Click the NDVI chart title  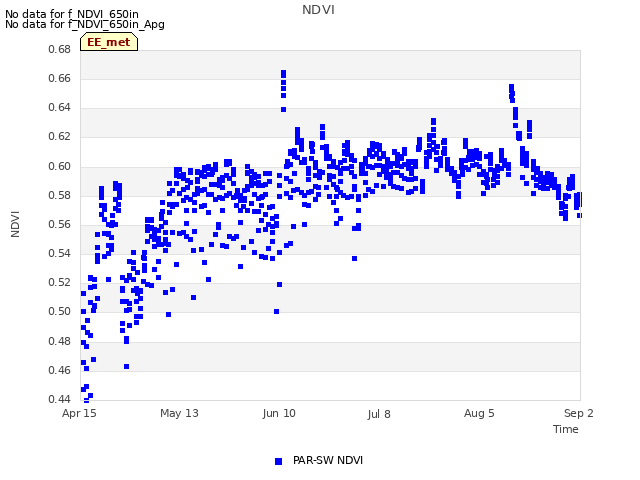[318, 10]
